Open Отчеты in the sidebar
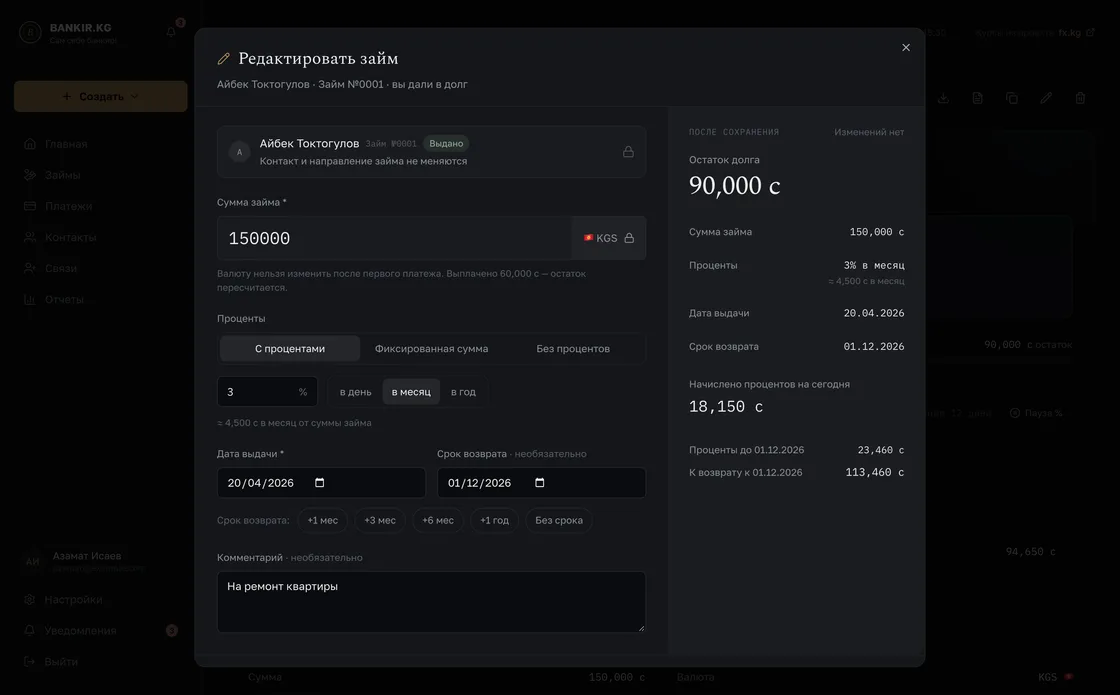 click(101, 299)
